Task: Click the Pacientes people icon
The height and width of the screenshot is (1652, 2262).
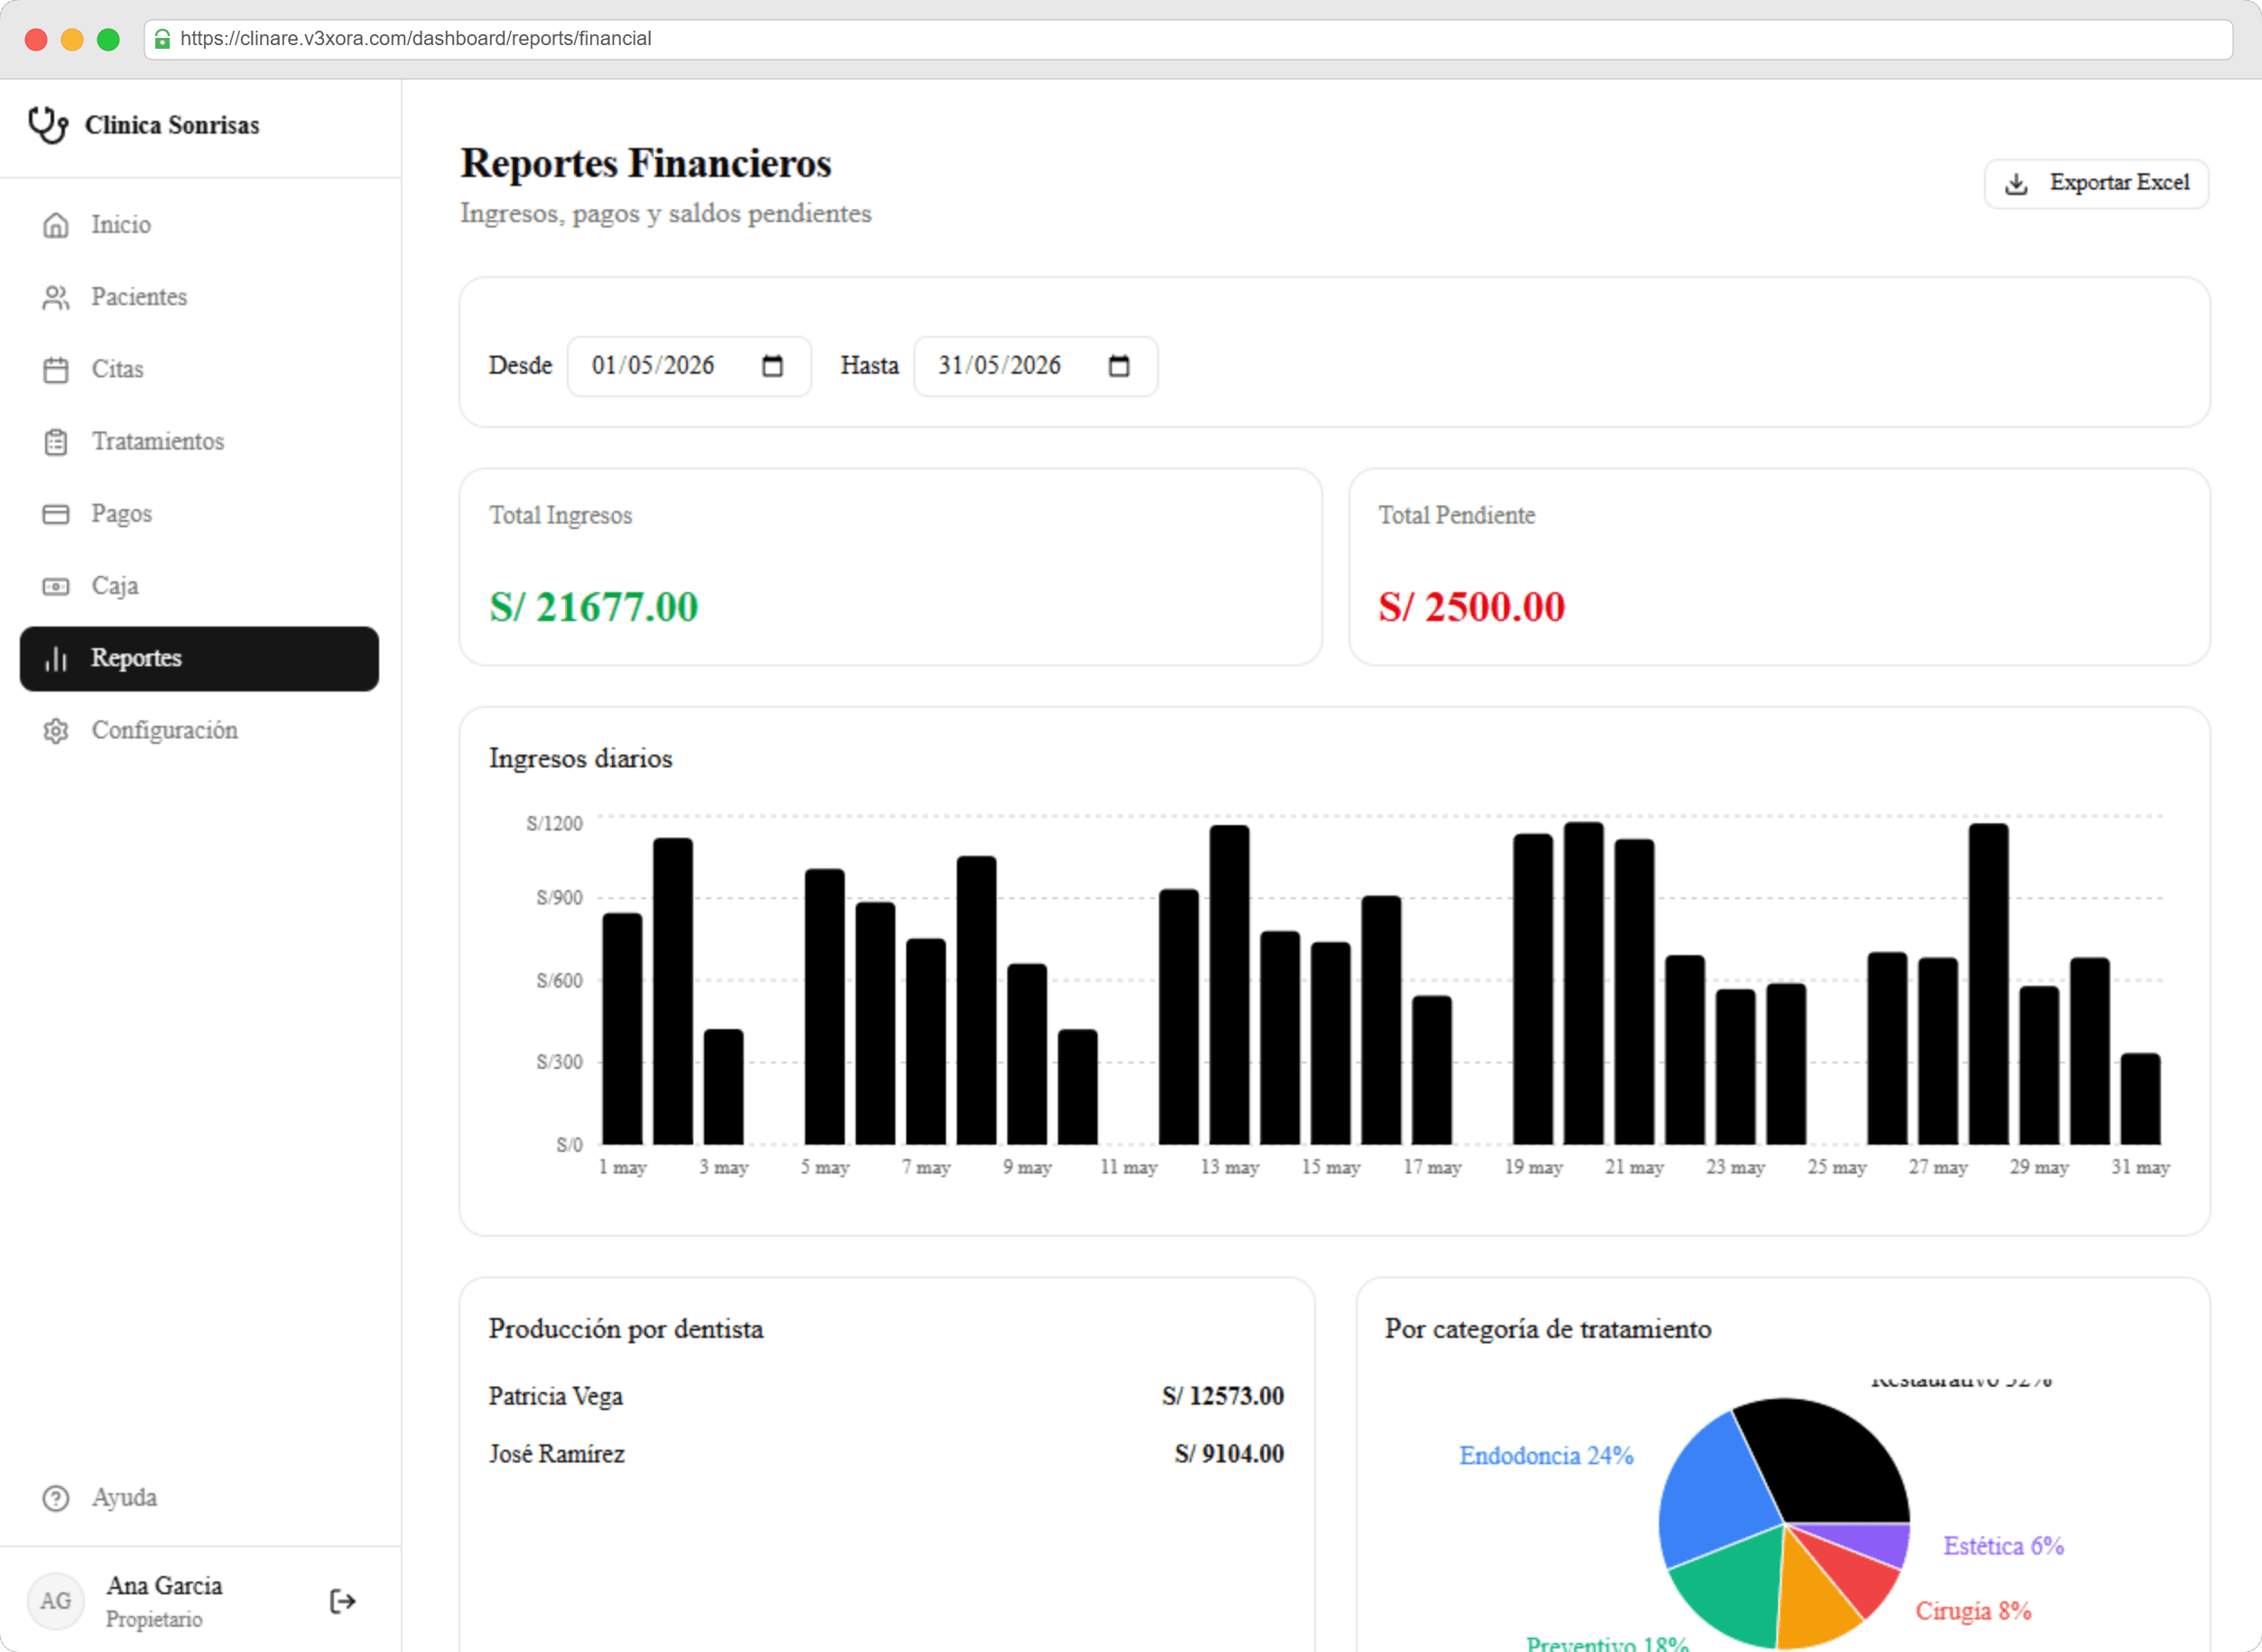Action: click(56, 297)
